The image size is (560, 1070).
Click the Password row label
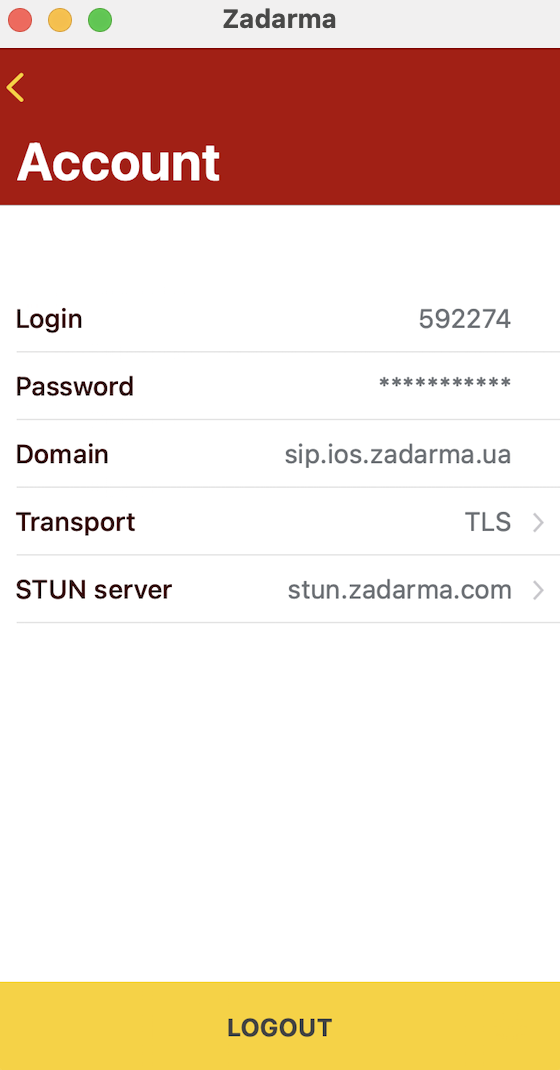(x=74, y=386)
